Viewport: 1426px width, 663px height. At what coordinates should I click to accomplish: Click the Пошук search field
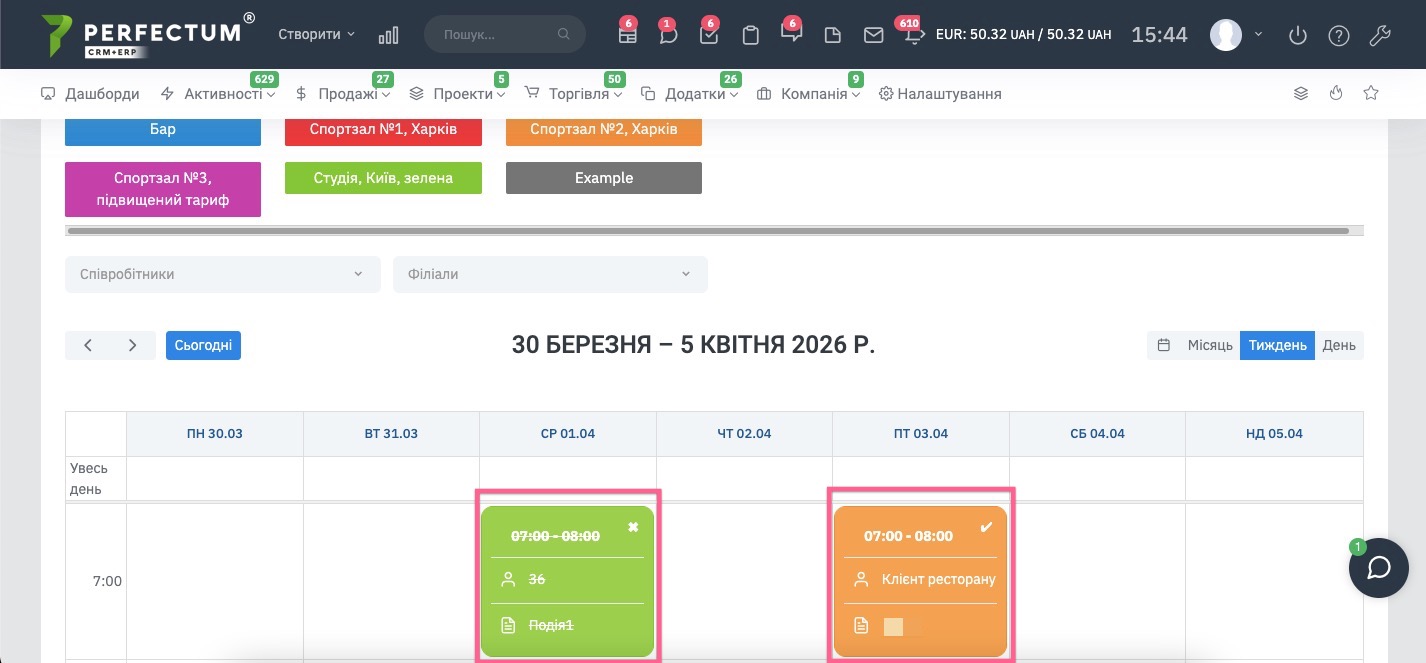pos(497,34)
